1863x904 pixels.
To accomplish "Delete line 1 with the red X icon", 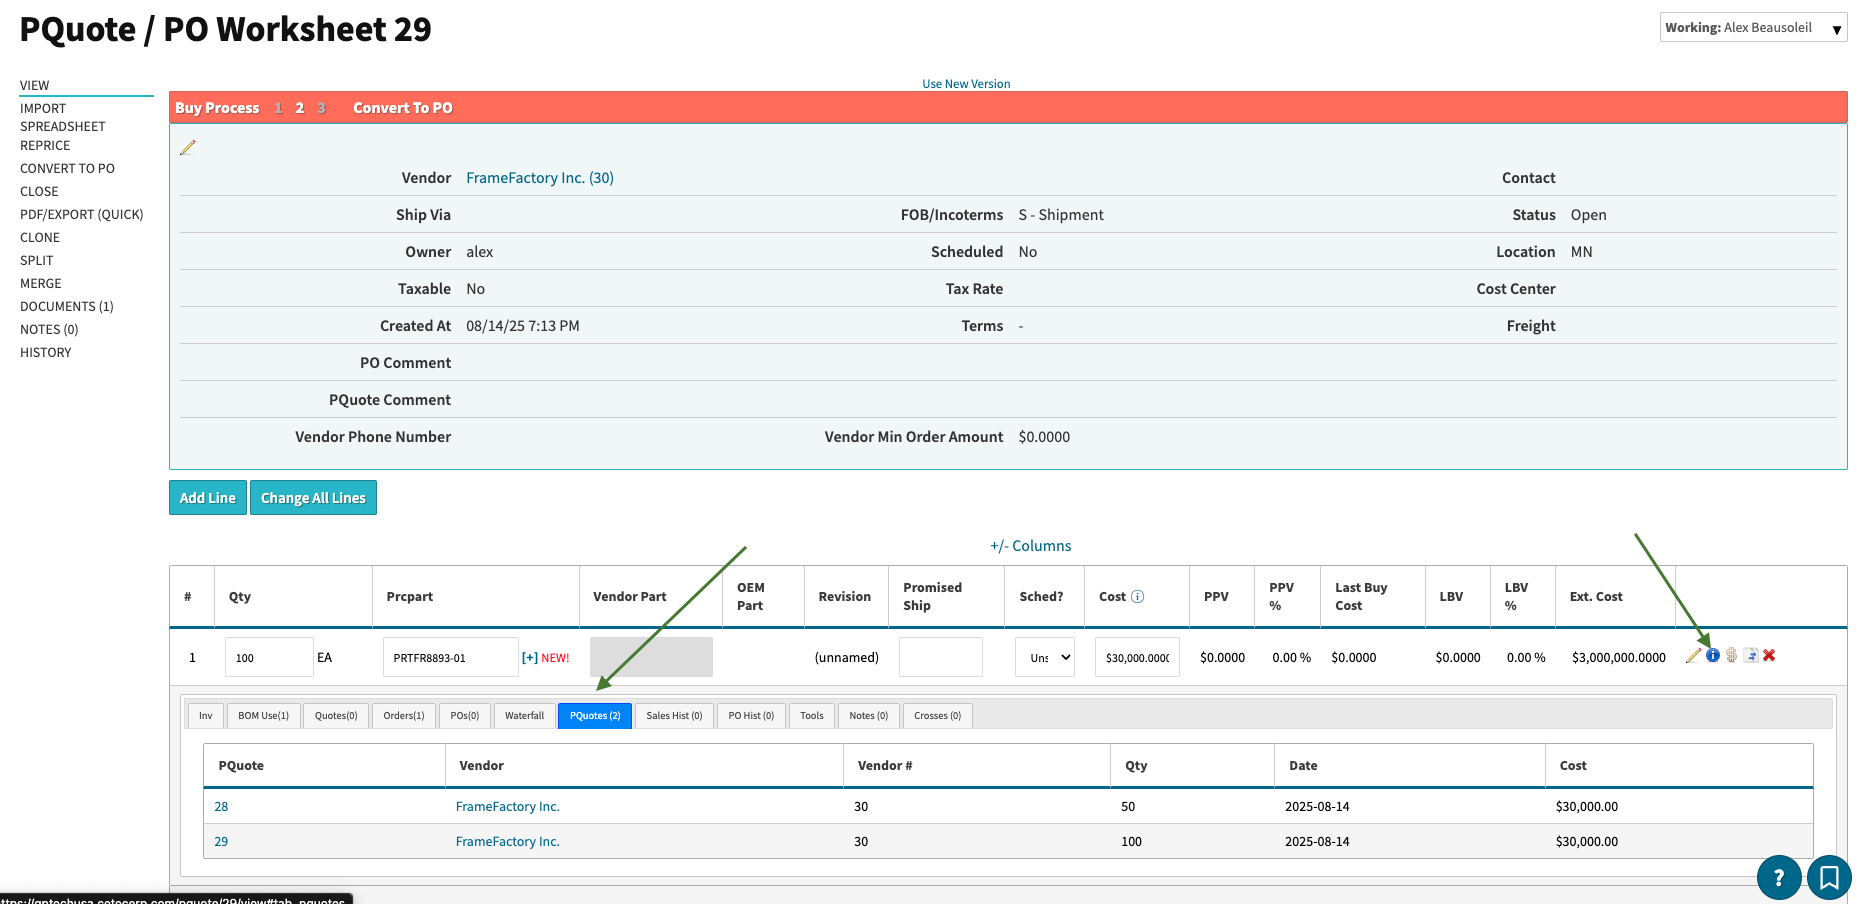I will click(x=1769, y=656).
